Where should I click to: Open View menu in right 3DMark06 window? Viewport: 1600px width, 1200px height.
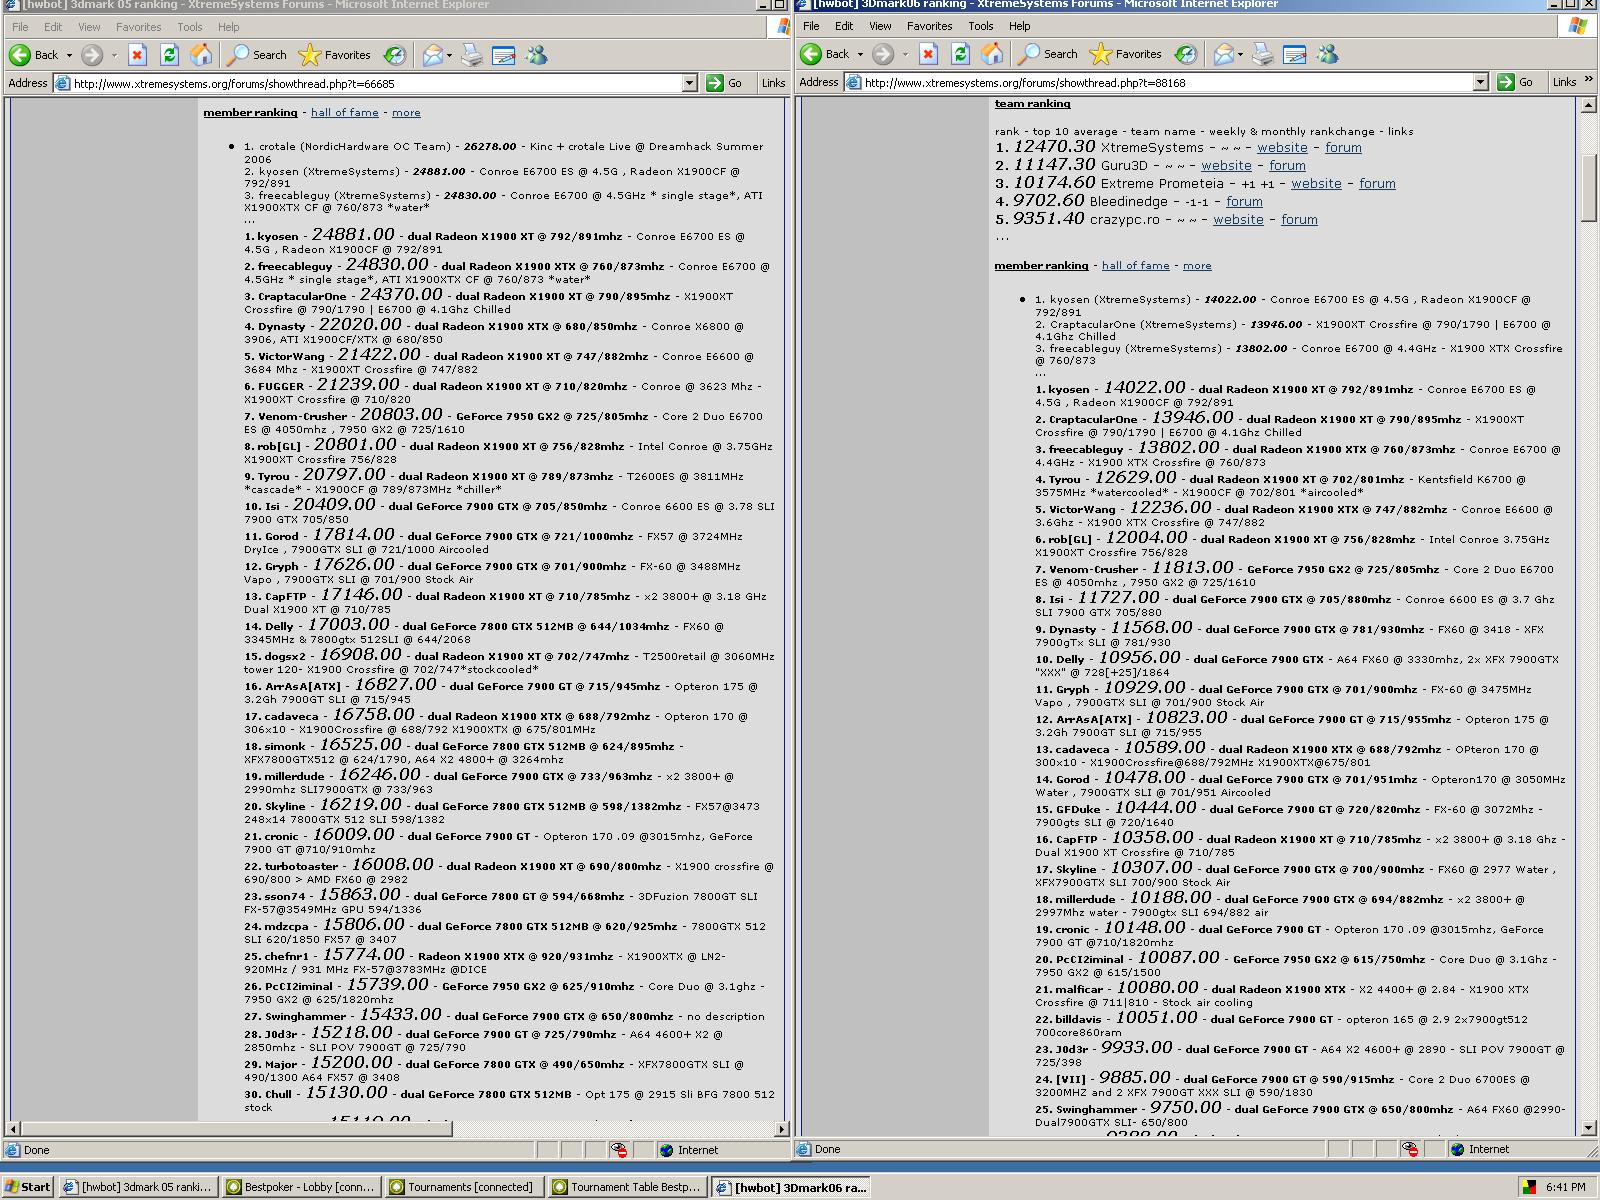(880, 26)
